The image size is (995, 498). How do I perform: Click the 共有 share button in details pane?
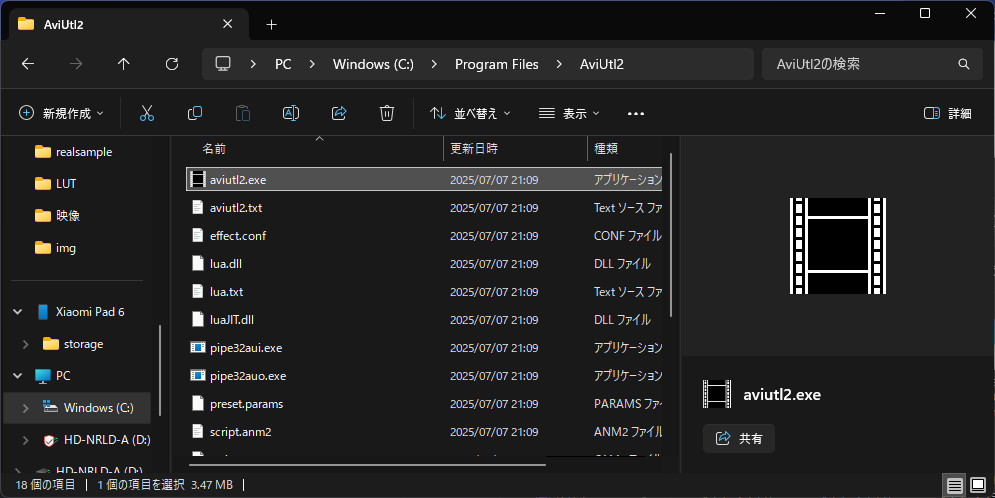739,438
